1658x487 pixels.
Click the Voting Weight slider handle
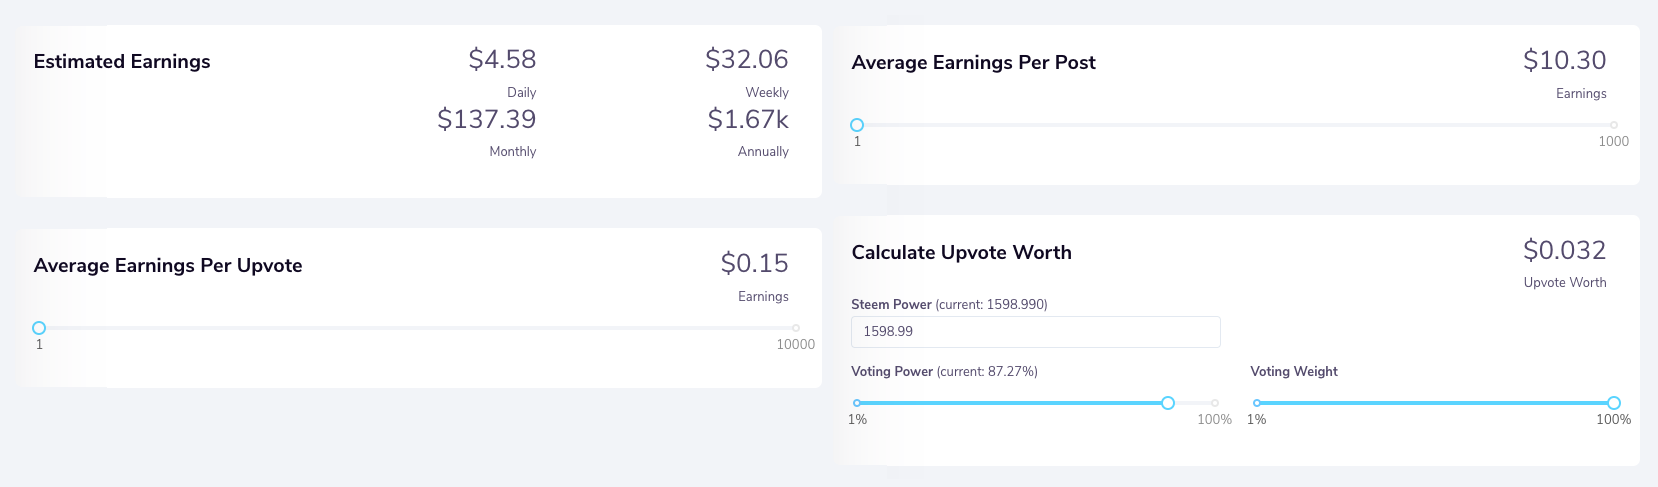(1614, 403)
